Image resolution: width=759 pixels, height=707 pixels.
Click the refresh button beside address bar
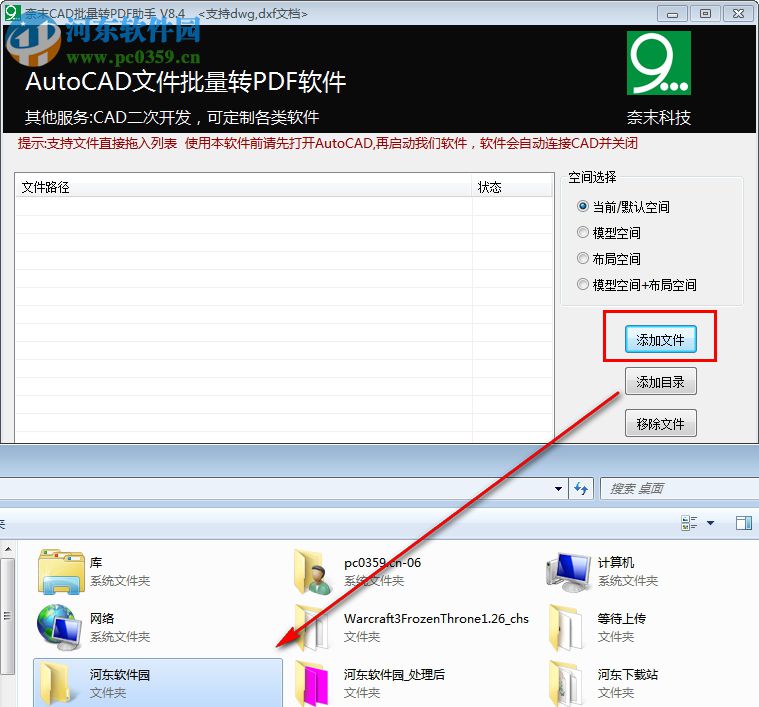point(581,488)
